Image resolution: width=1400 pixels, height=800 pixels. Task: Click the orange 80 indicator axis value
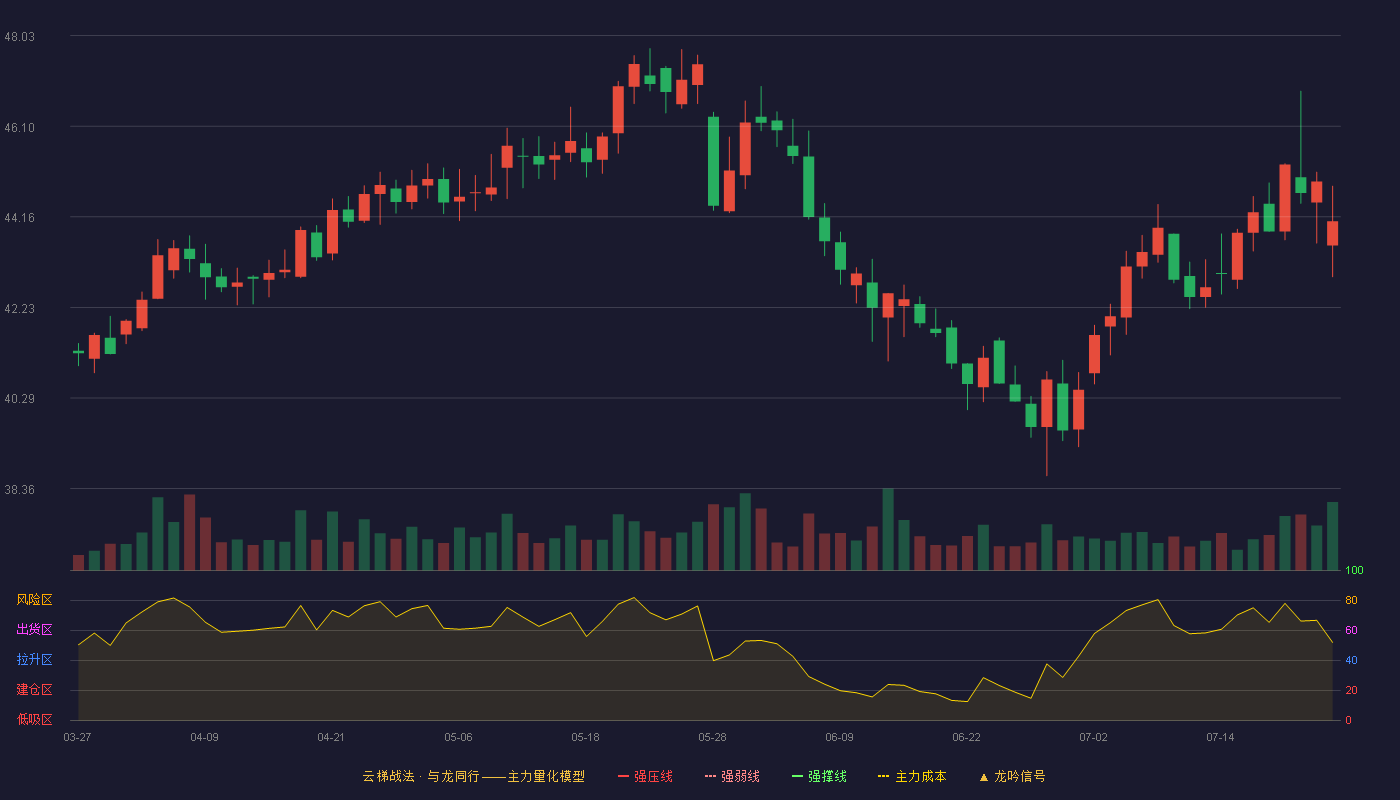[x=1351, y=600]
